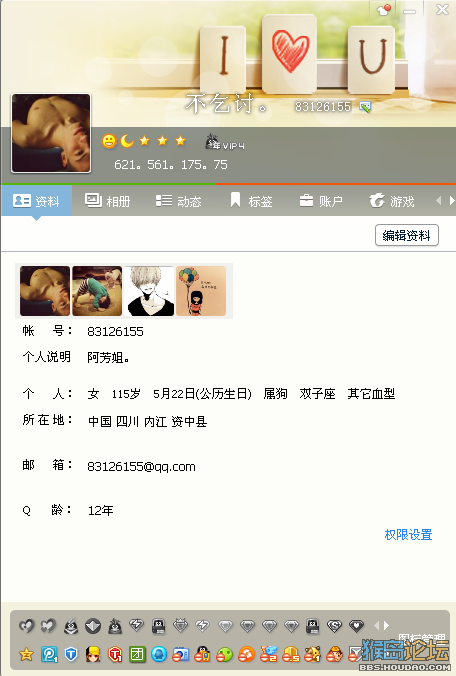Advance badge row with right arrow

point(387,625)
